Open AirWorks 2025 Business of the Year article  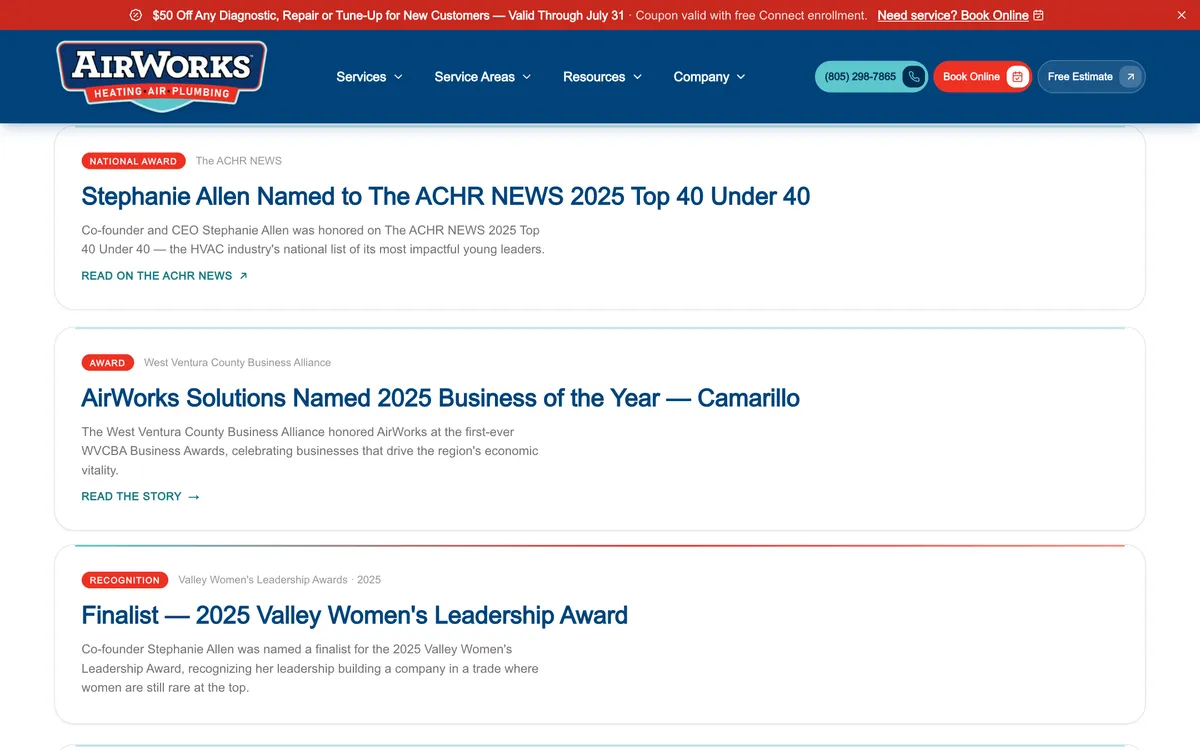pyautogui.click(x=441, y=398)
